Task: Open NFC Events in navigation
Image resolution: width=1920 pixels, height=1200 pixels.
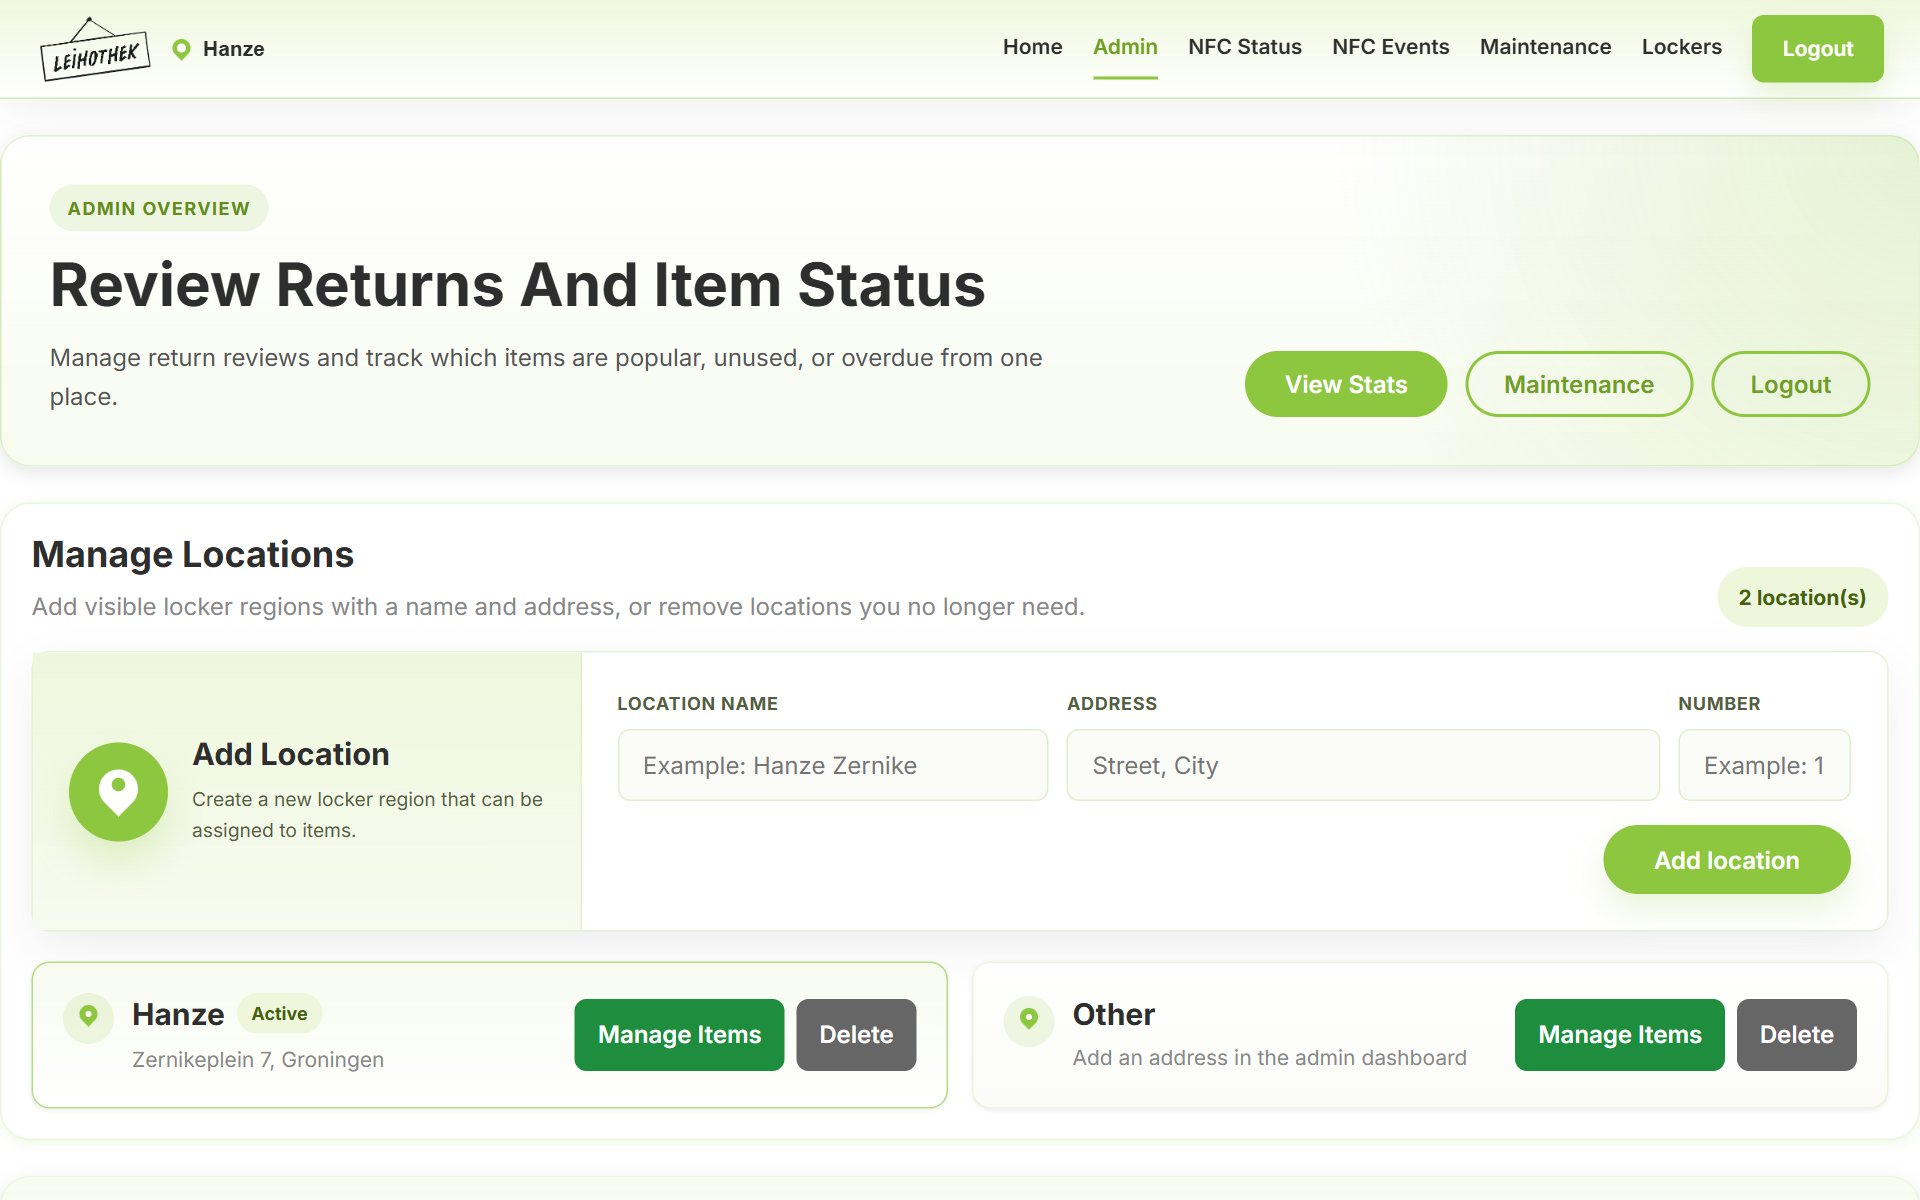Action: (x=1390, y=47)
